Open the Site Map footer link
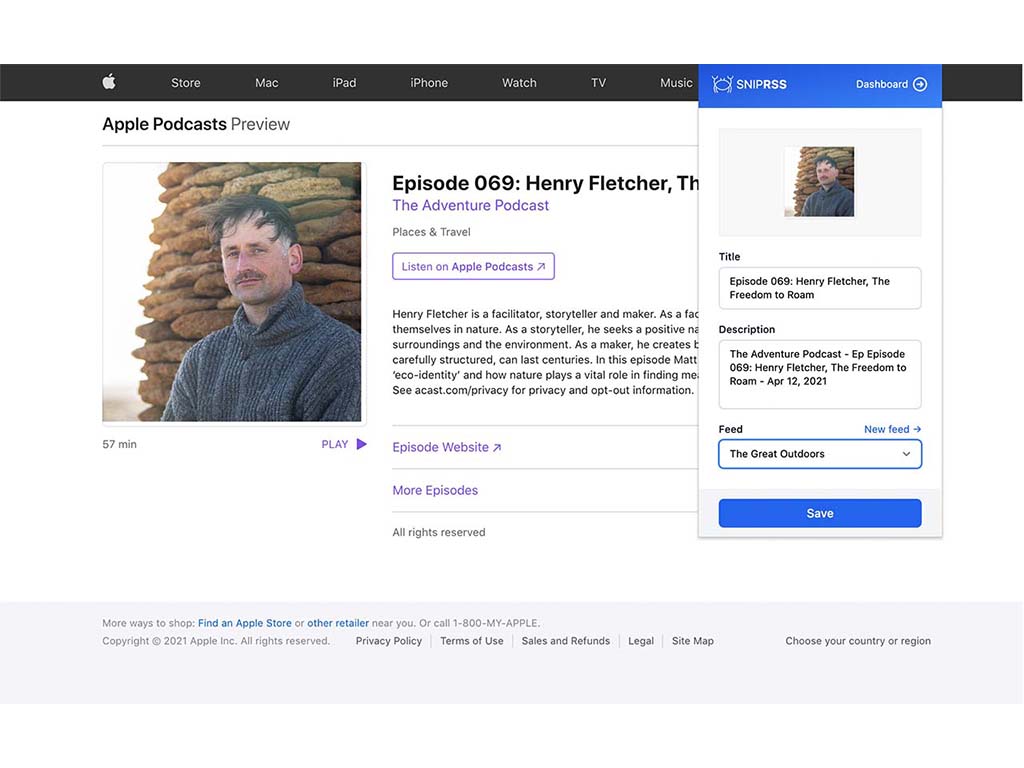This screenshot has width=1024, height=768. tap(692, 641)
